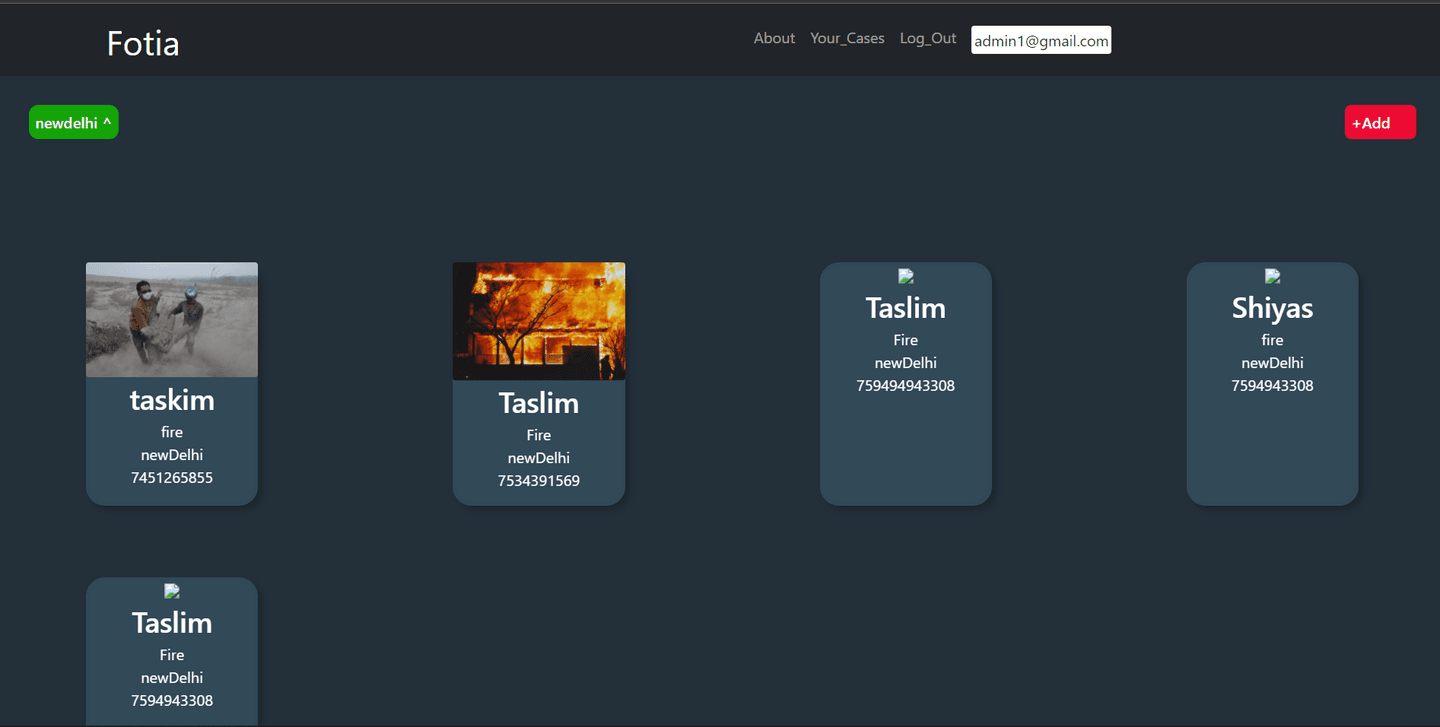Click broken image icon on Shiyas card
The height and width of the screenshot is (727, 1440).
tap(1272, 276)
